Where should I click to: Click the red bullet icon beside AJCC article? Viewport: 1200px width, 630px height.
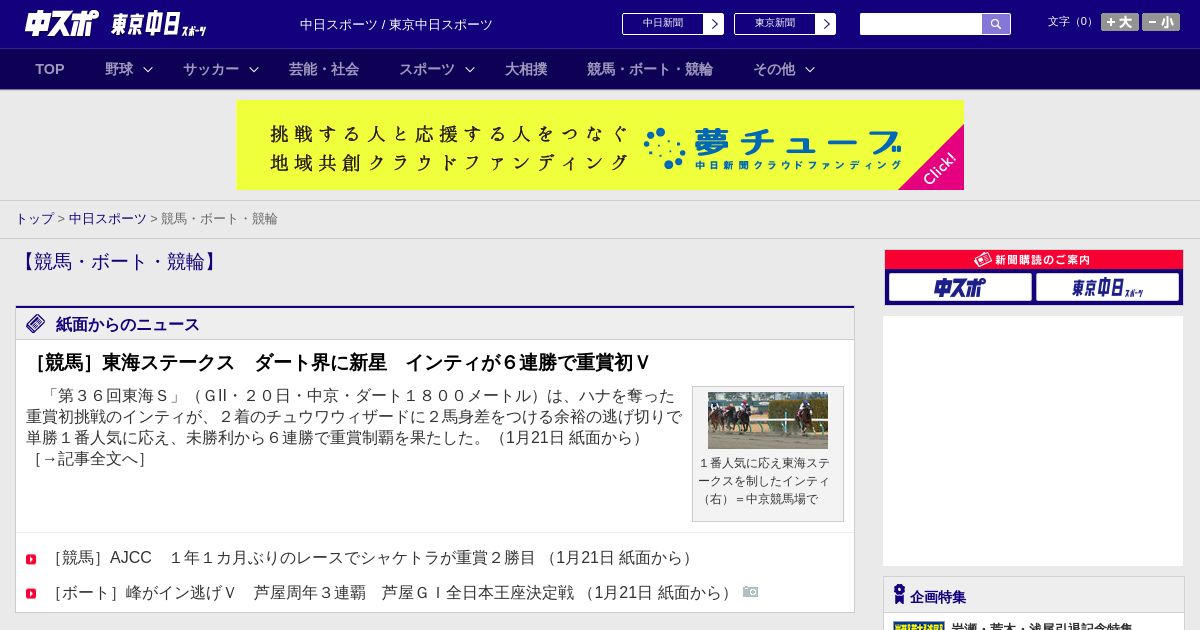[x=31, y=559]
